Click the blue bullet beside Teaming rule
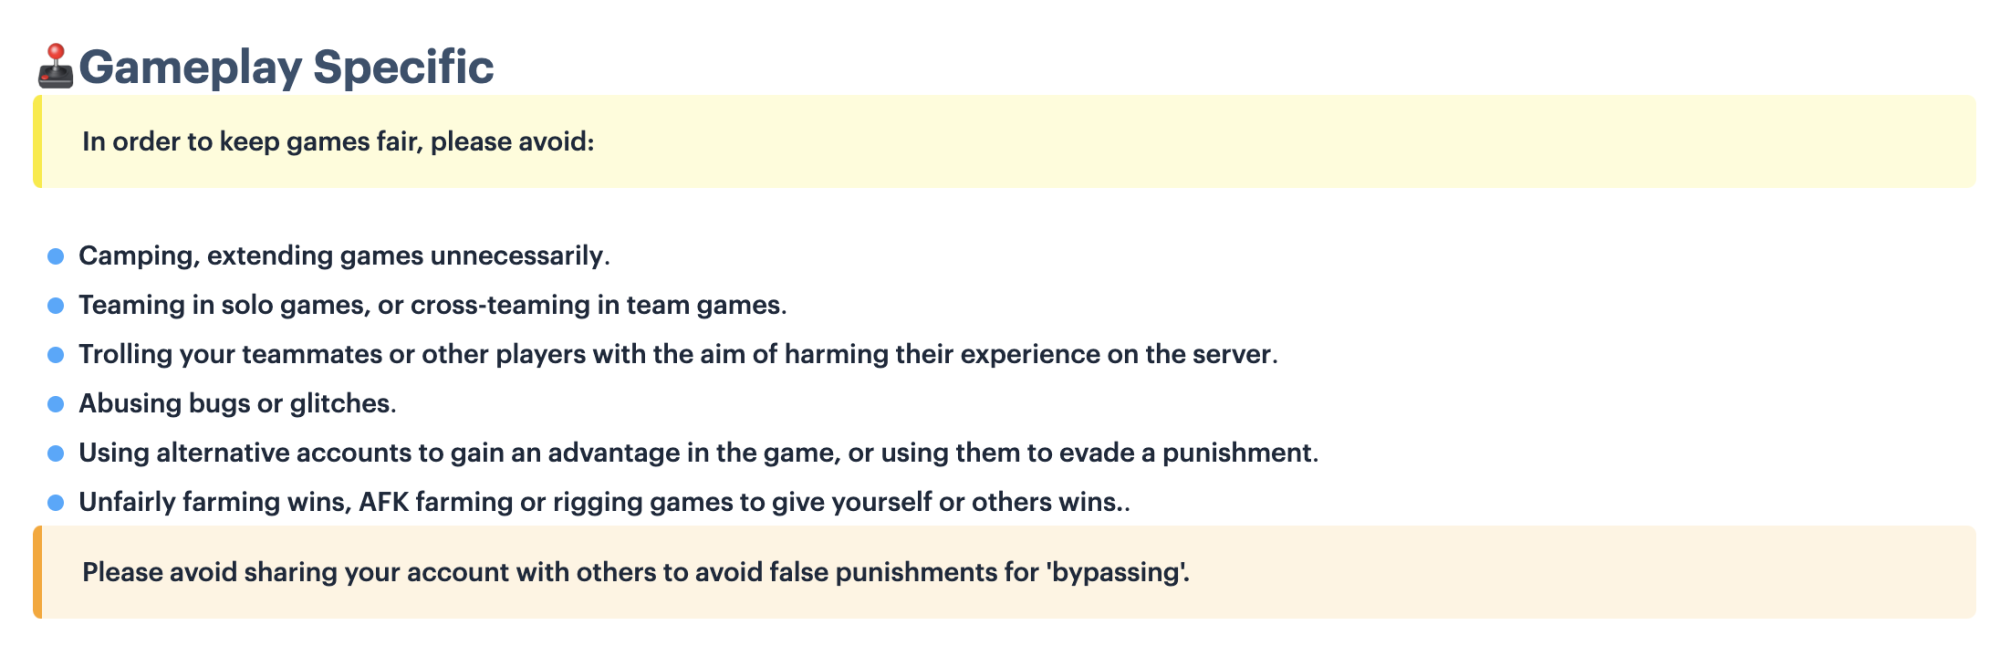Image resolution: width=2000 pixels, height=646 pixels. click(x=56, y=305)
